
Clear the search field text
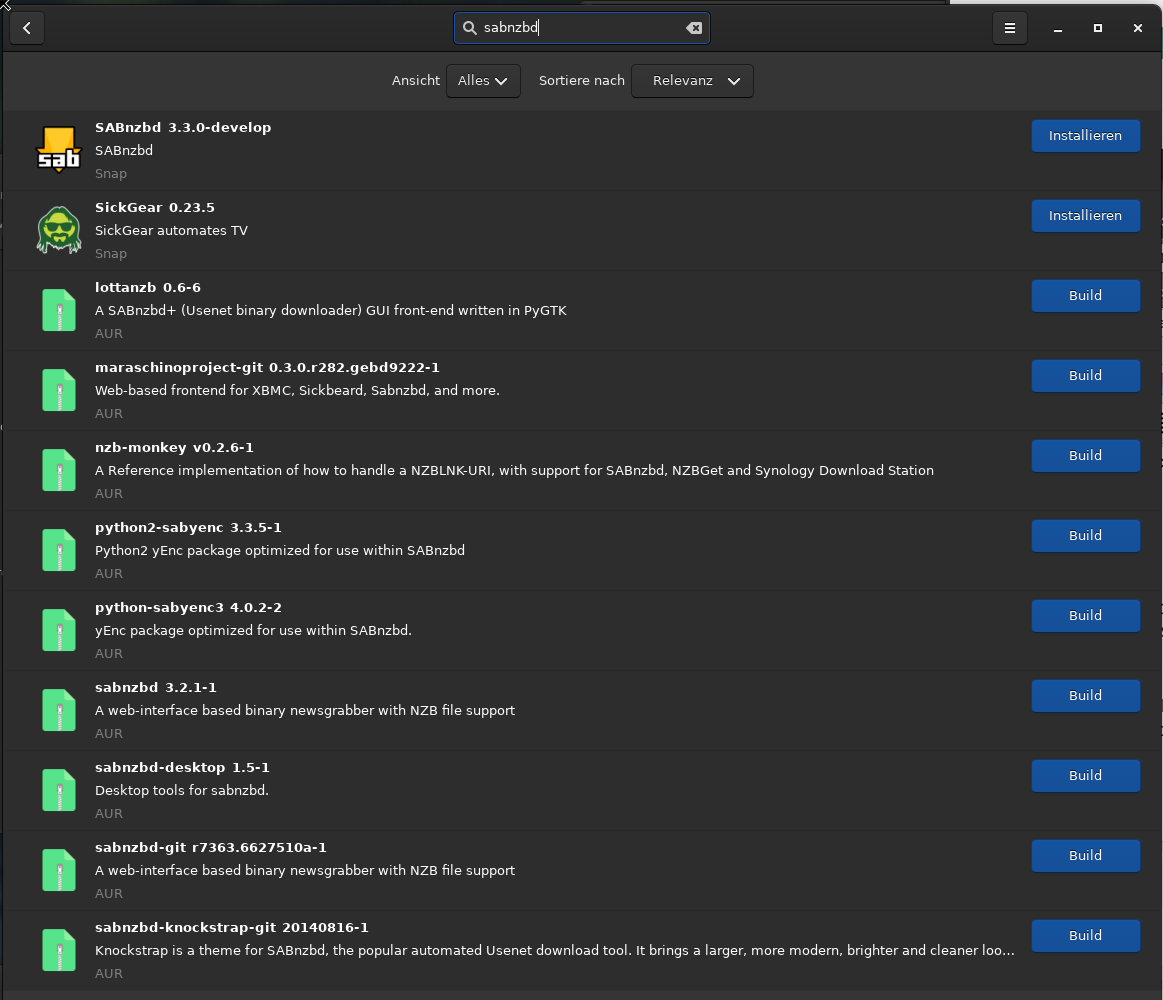click(x=694, y=28)
